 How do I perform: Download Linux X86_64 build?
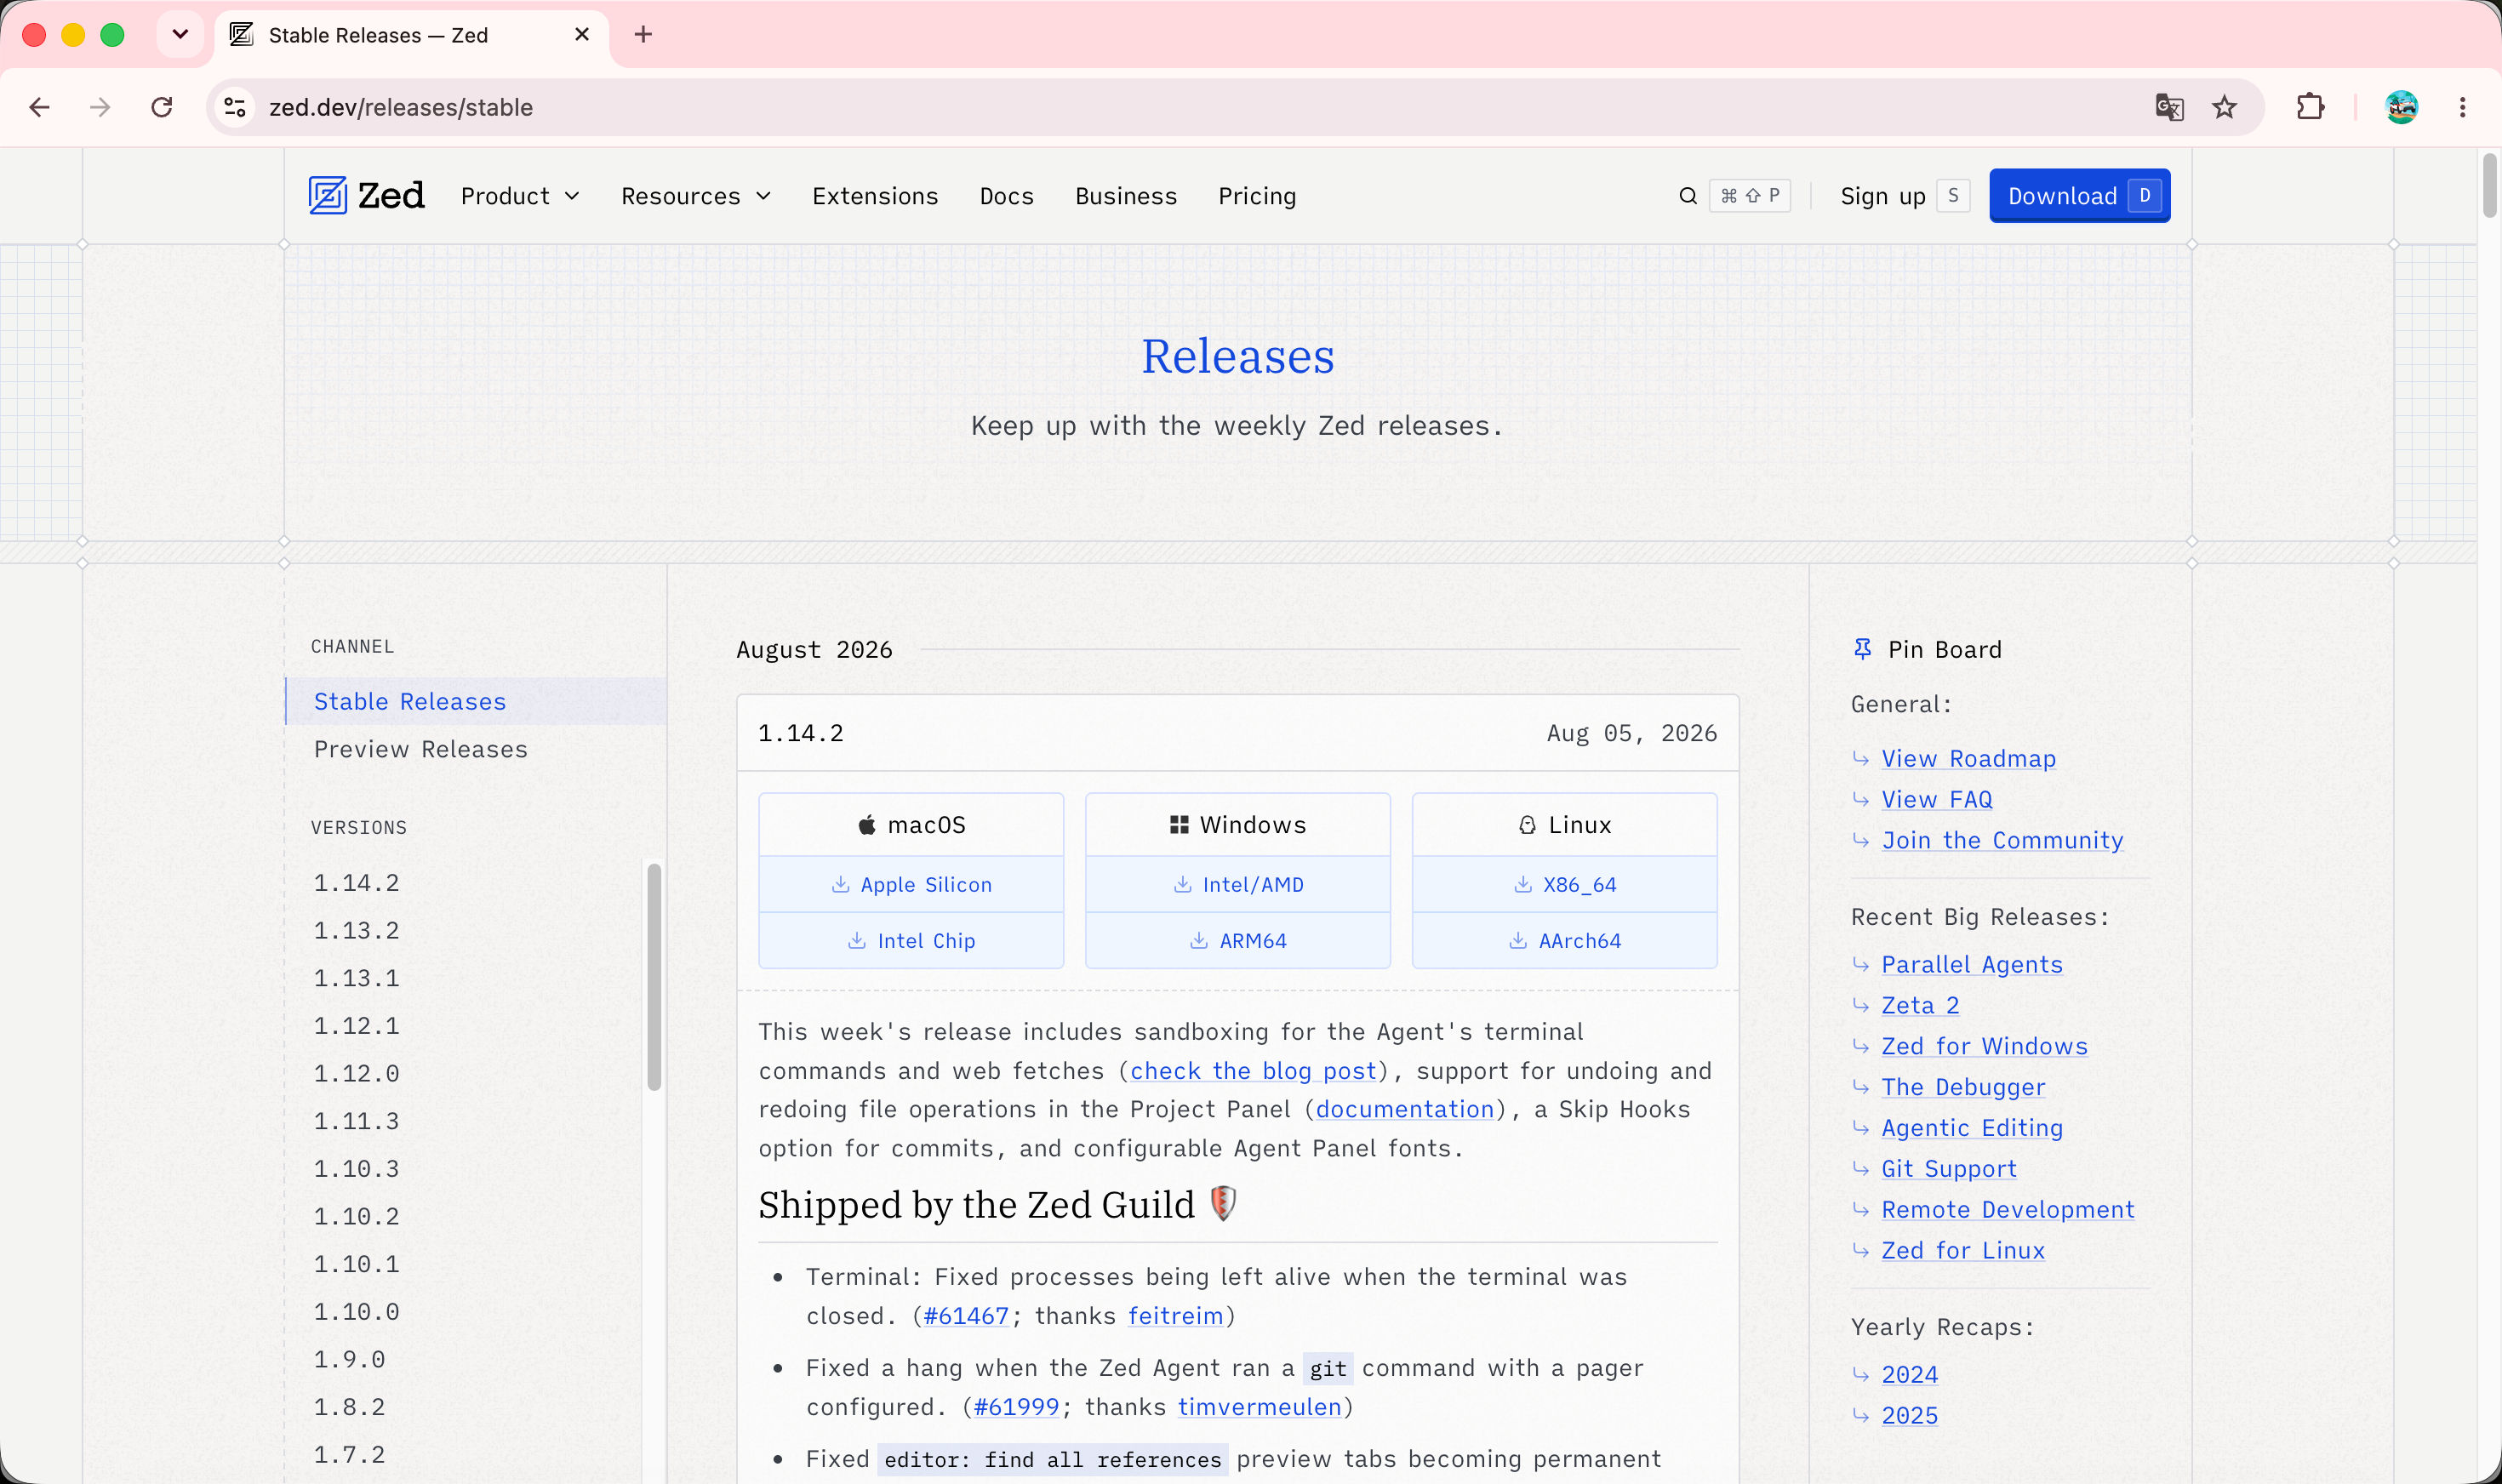(x=1565, y=884)
